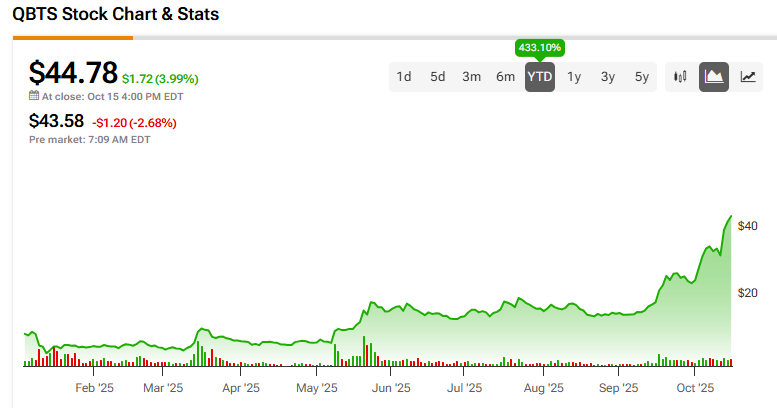Click the $43.58 pre-market price
This screenshot has height=408, width=777.
tap(57, 122)
